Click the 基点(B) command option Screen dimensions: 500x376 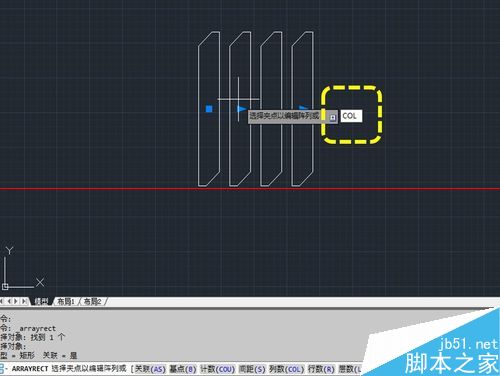tap(183, 369)
